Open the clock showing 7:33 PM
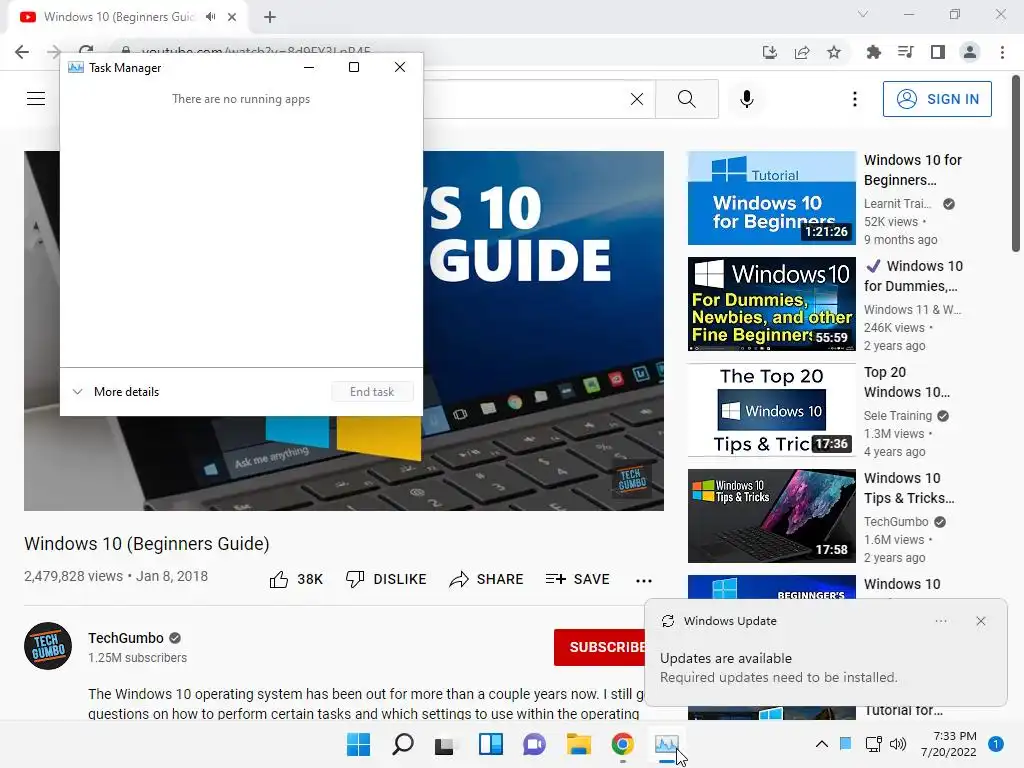 click(948, 744)
